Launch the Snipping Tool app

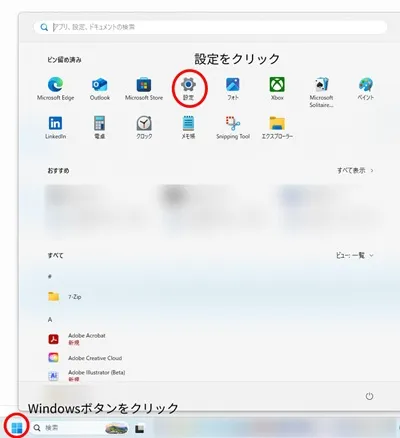(x=233, y=127)
